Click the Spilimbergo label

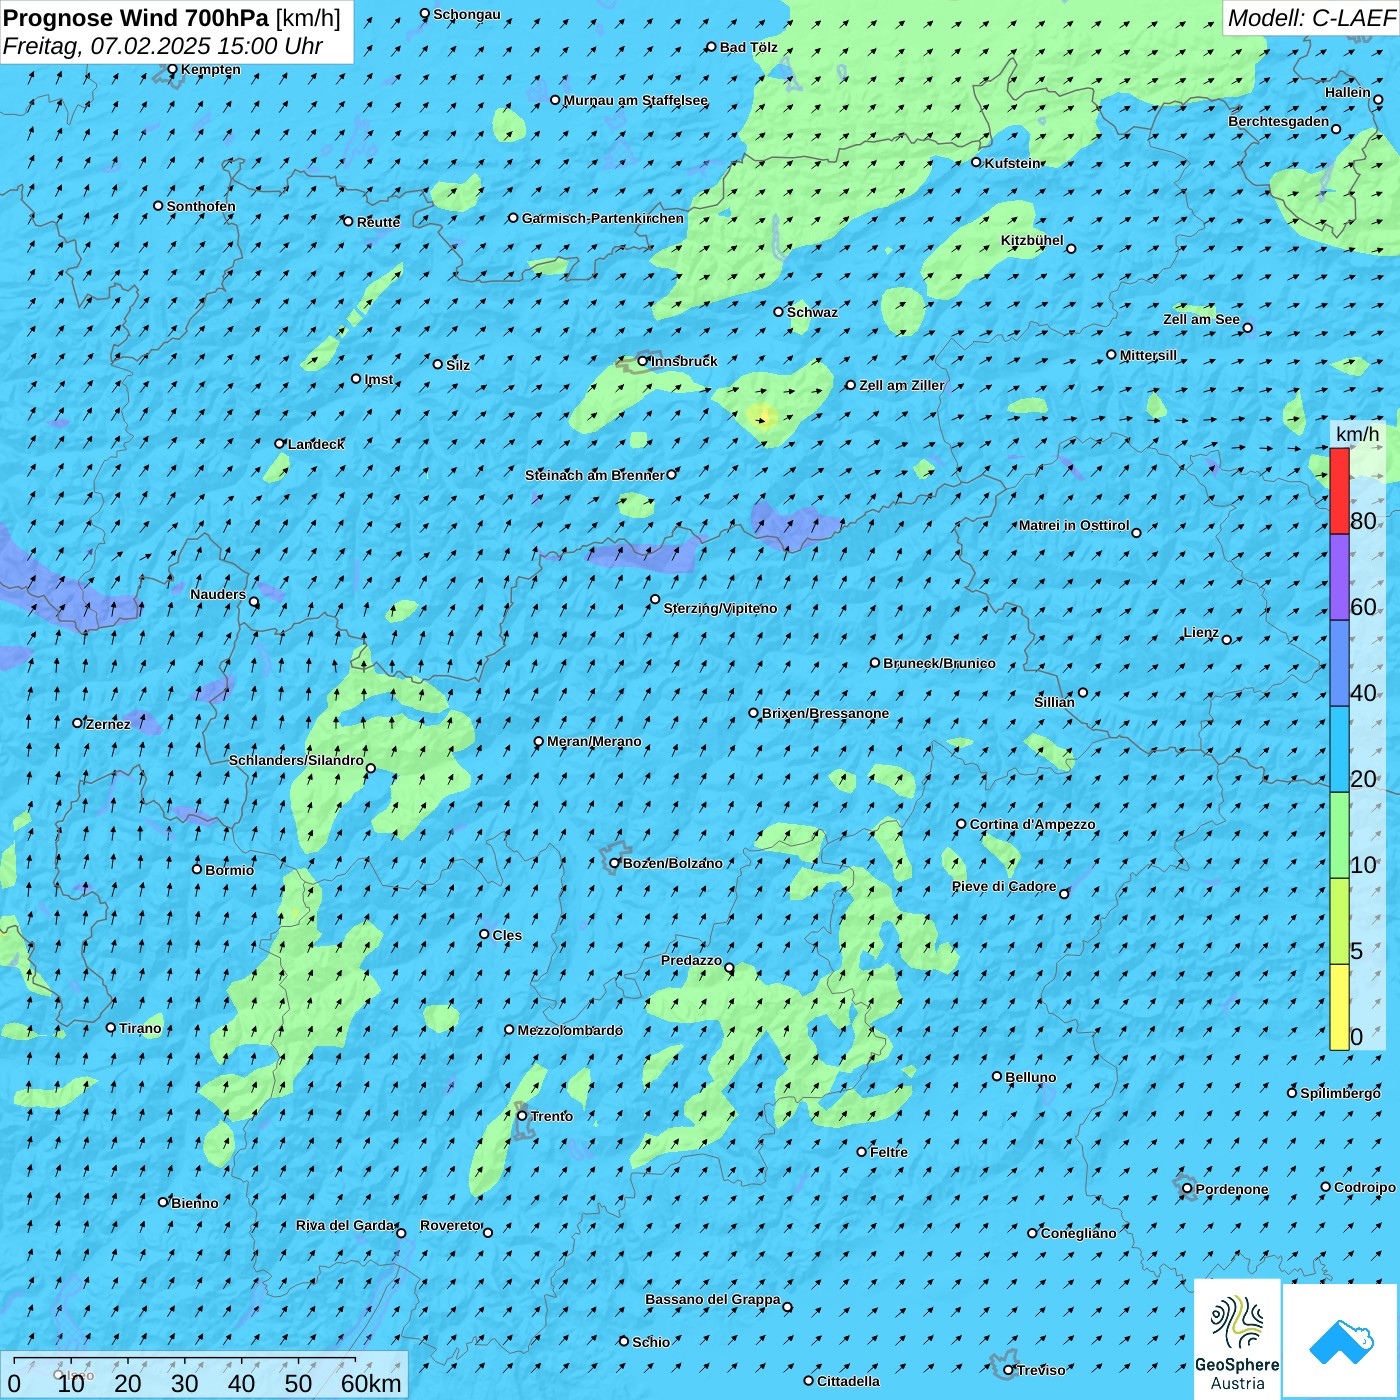point(1340,1093)
